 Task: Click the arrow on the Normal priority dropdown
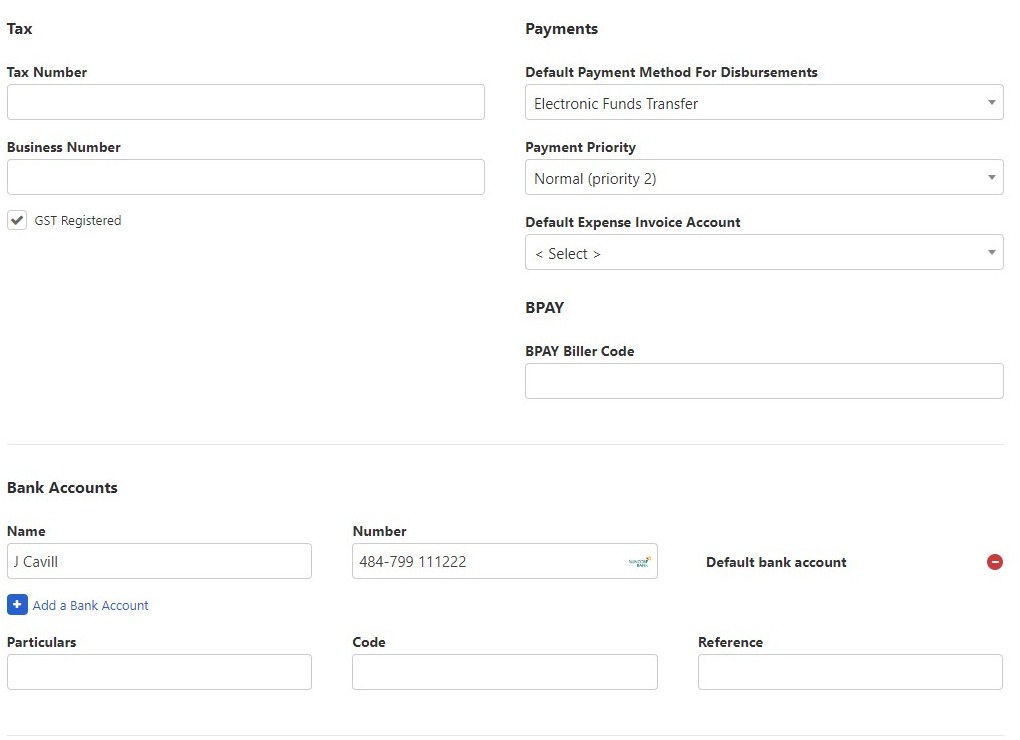coord(991,177)
